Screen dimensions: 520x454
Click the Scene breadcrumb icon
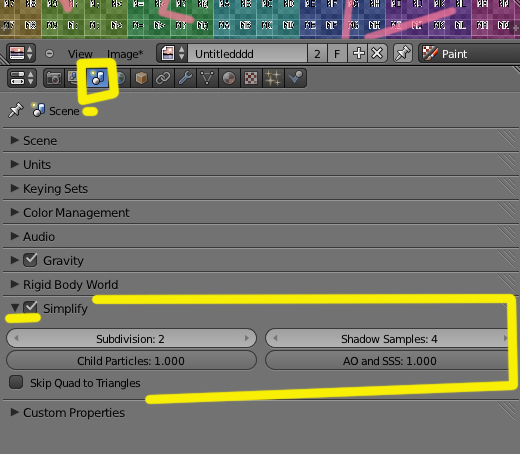click(38, 110)
